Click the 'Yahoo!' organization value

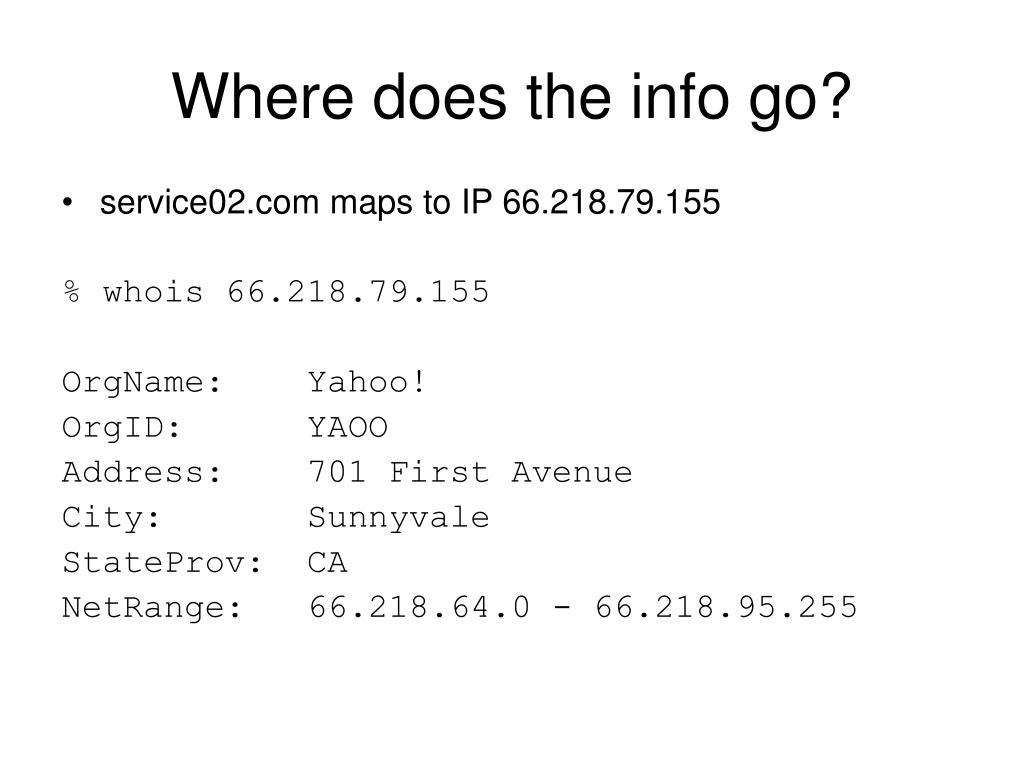coord(367,382)
